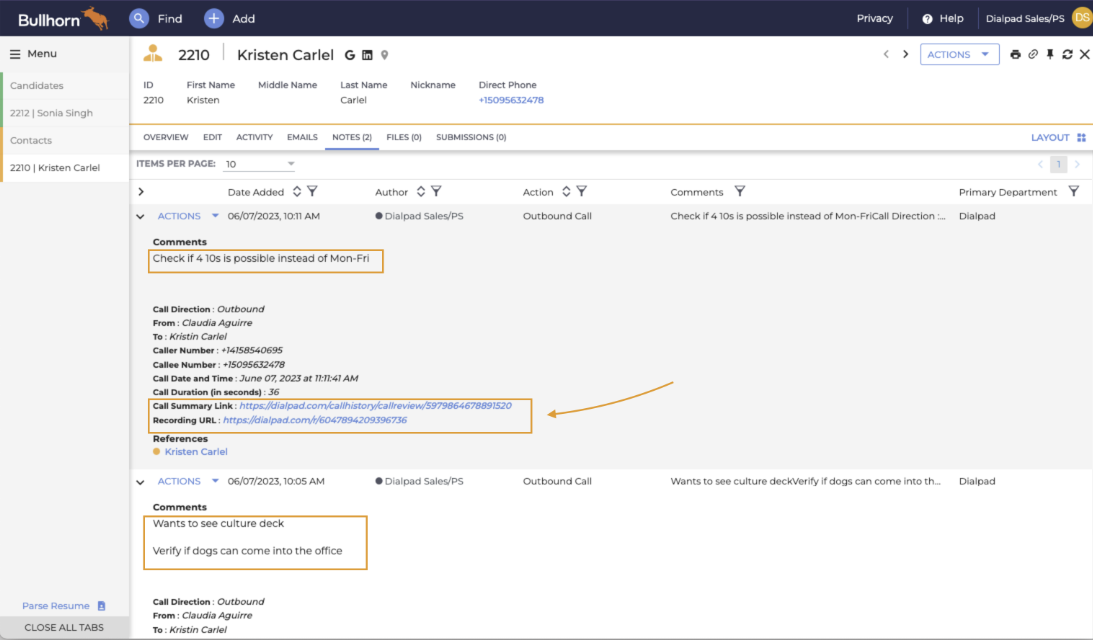
Task: Sort the Action column
Action: tap(566, 191)
